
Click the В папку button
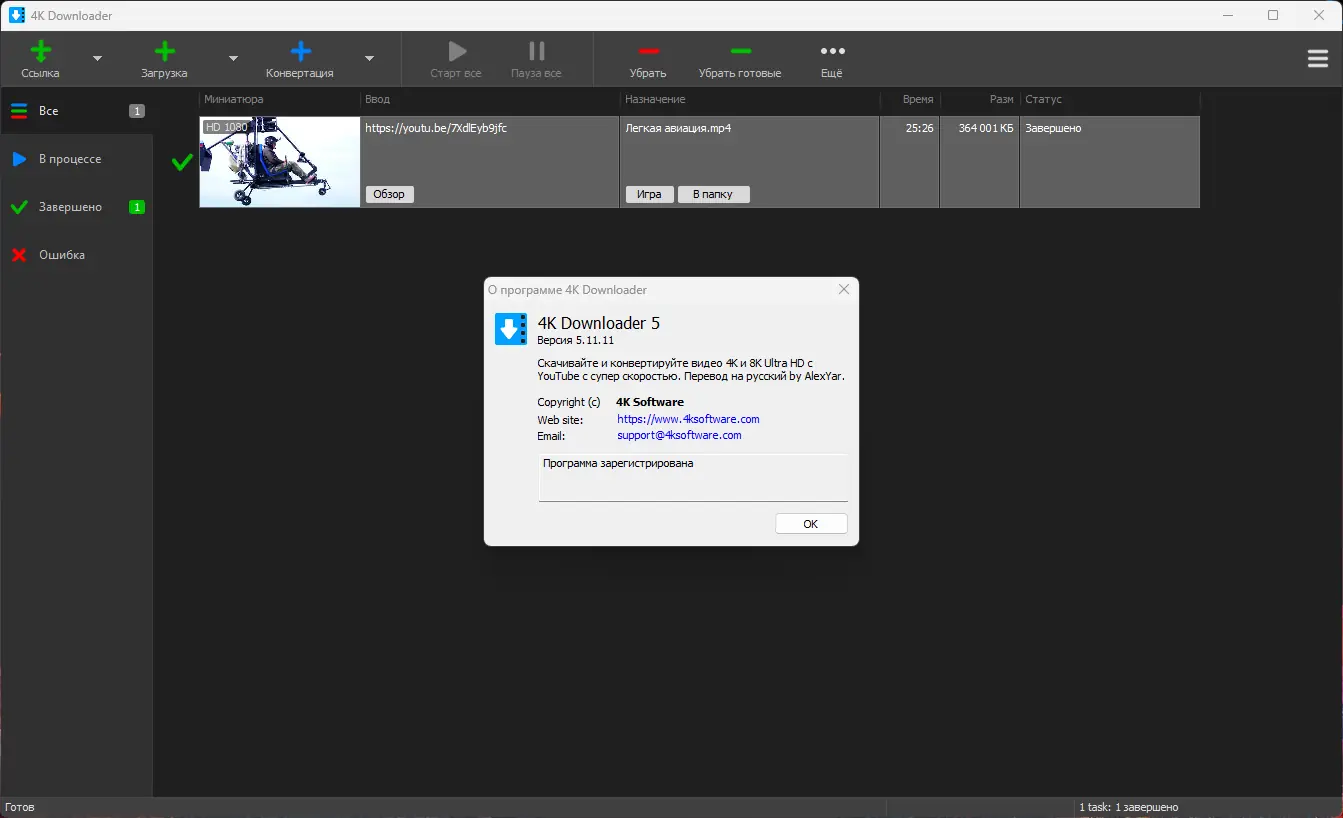(713, 194)
